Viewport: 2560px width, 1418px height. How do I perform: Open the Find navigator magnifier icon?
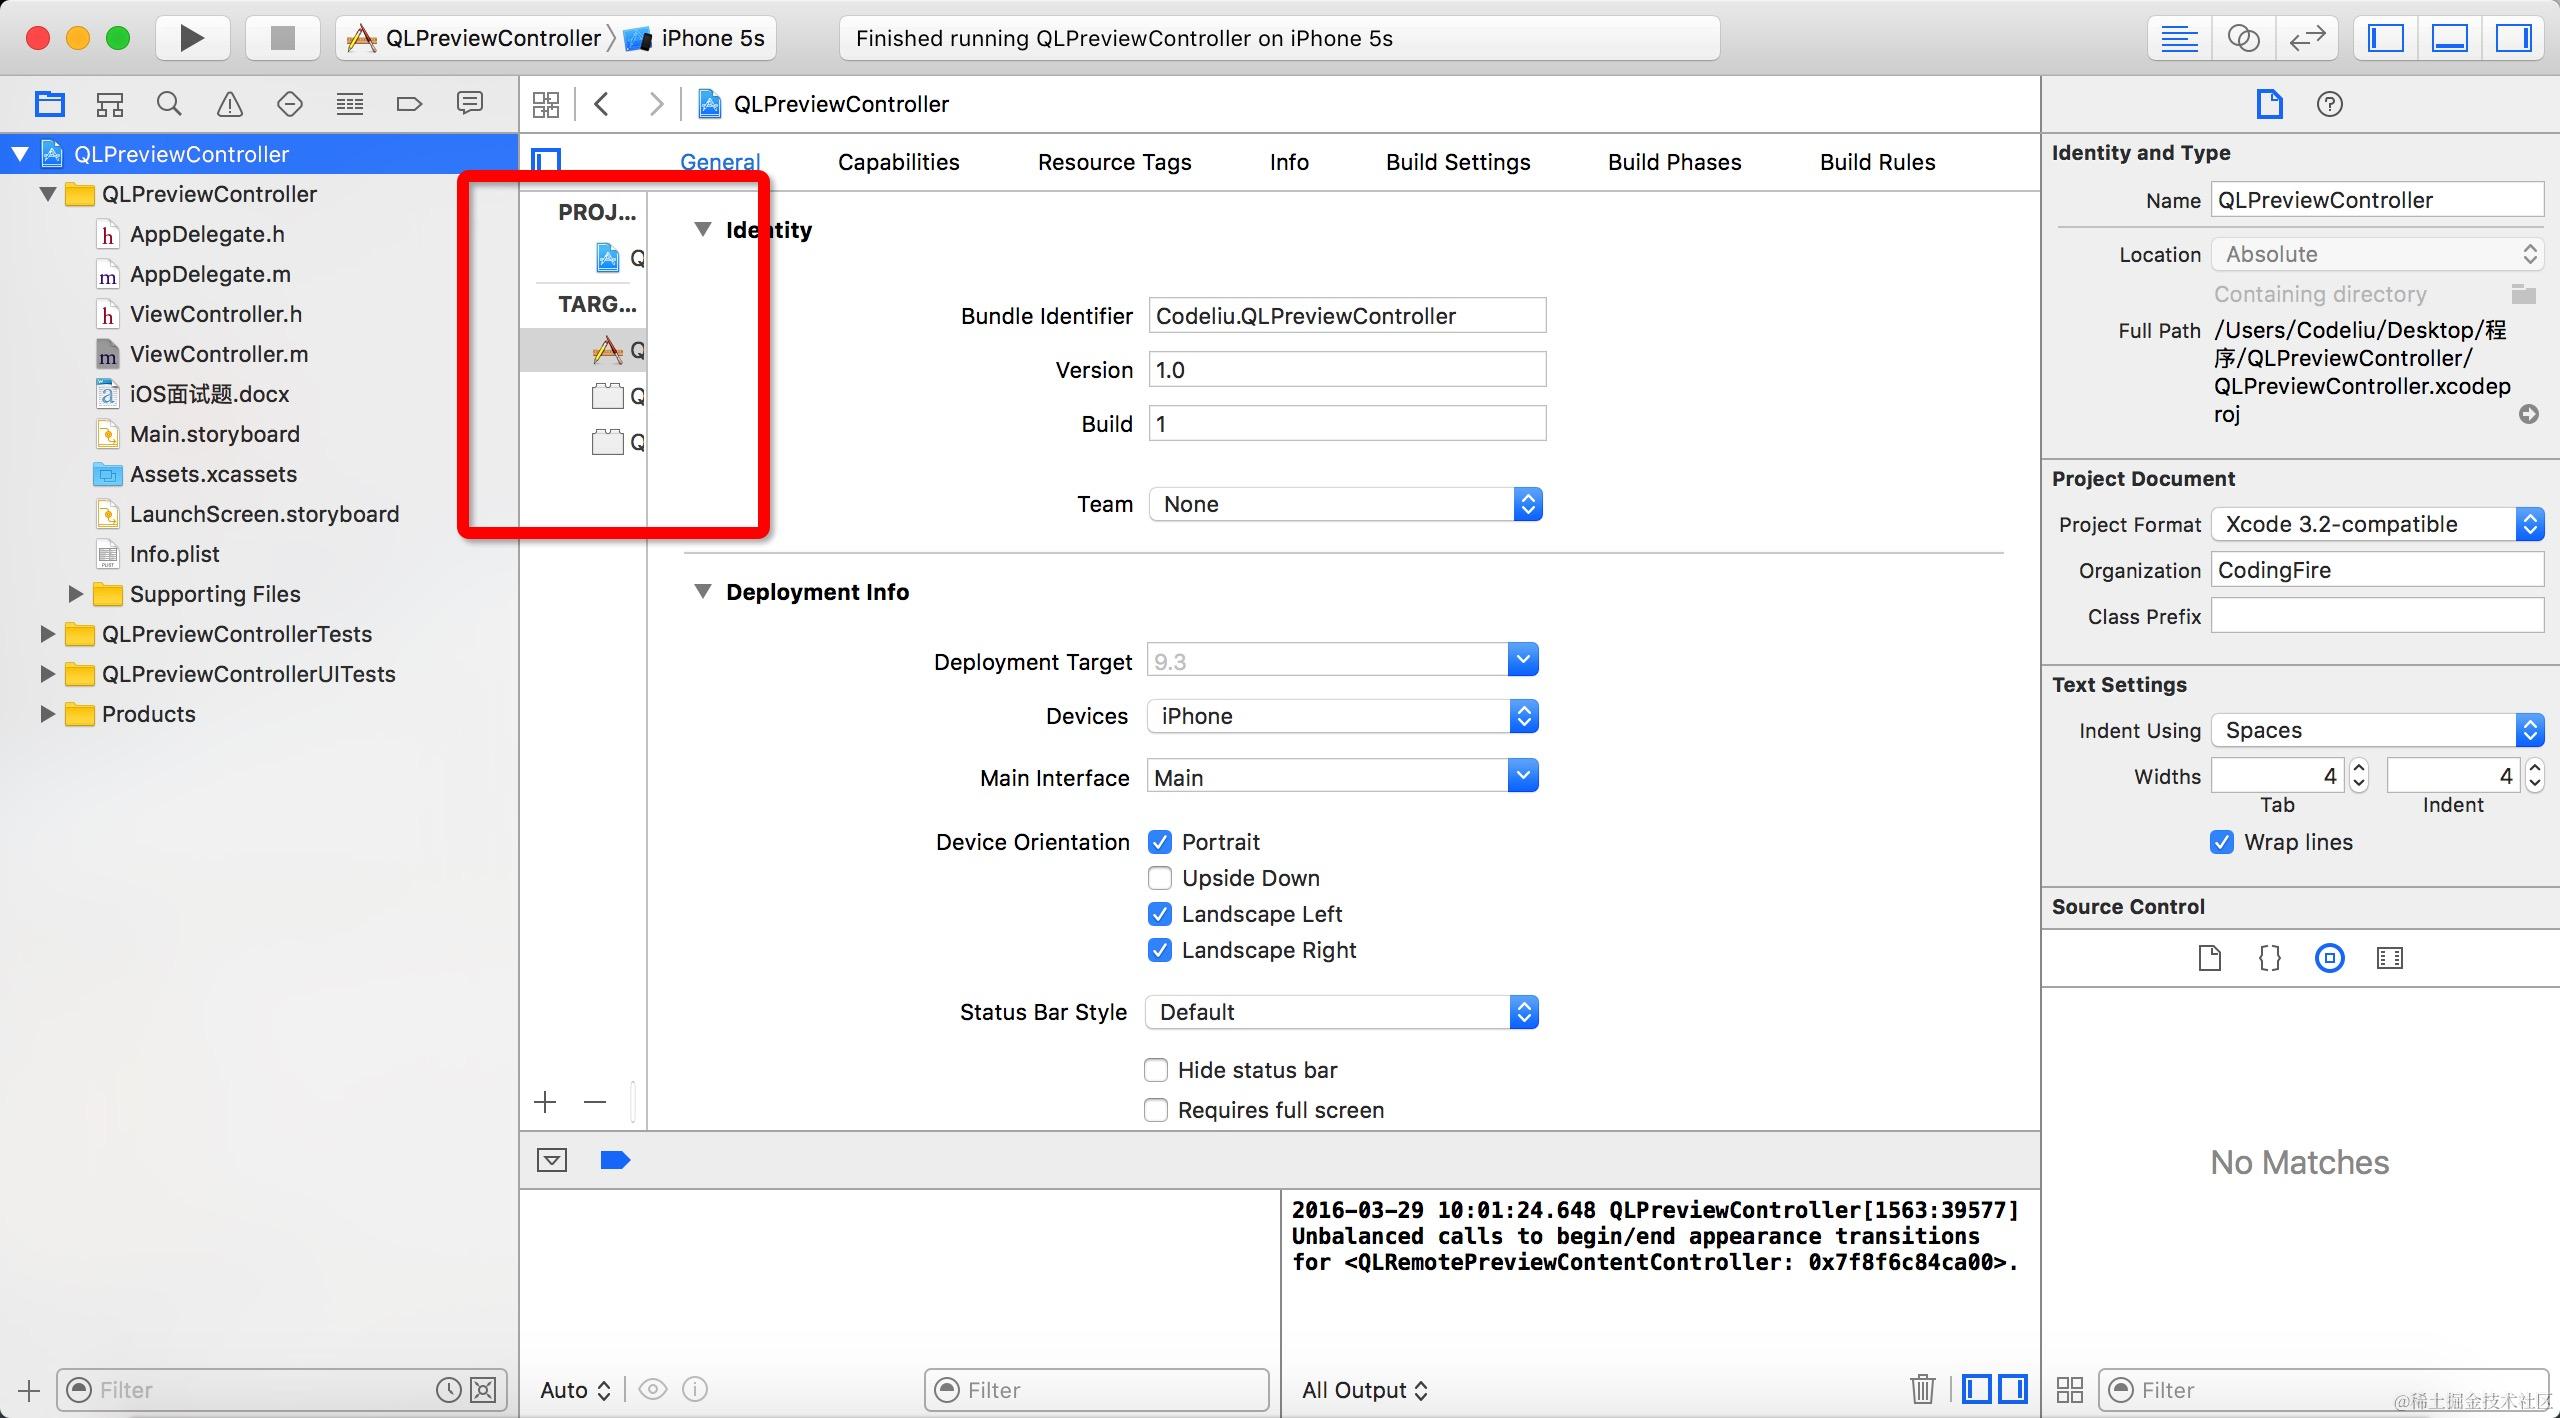(169, 104)
